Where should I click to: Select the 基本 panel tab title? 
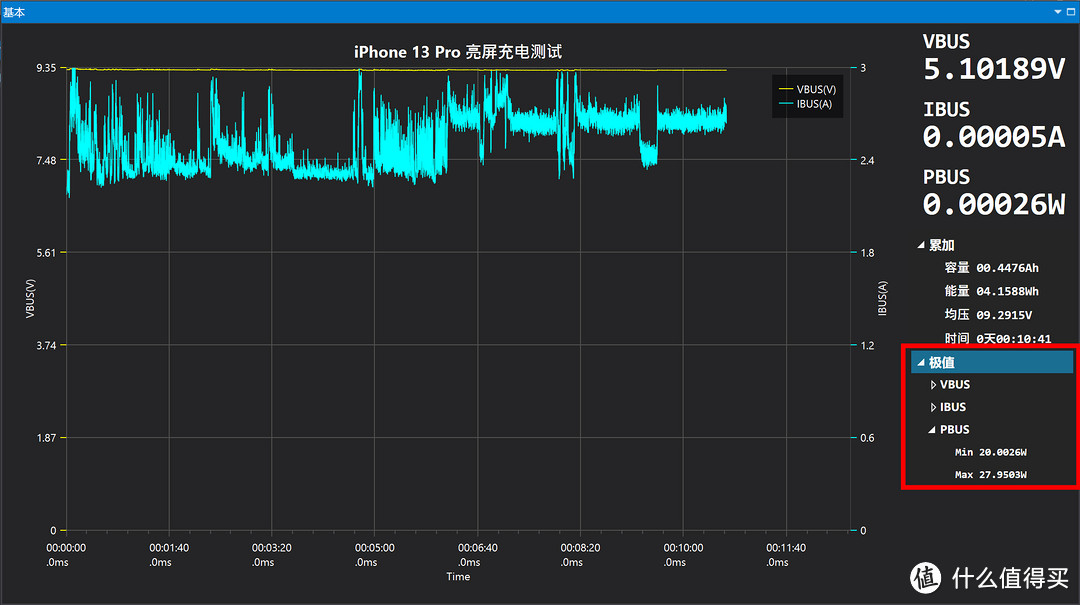click(14, 12)
